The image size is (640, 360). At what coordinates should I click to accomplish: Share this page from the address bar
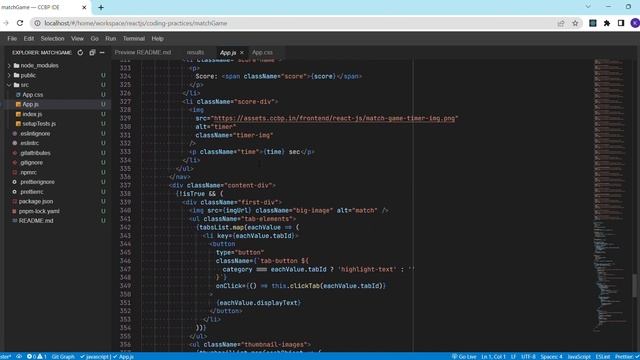tap(561, 23)
